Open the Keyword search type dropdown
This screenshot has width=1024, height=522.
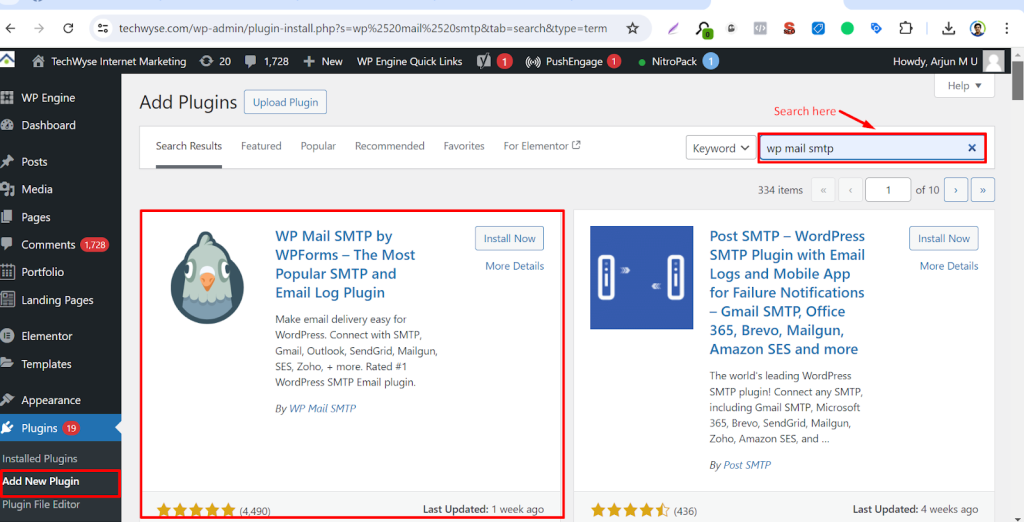pos(721,148)
